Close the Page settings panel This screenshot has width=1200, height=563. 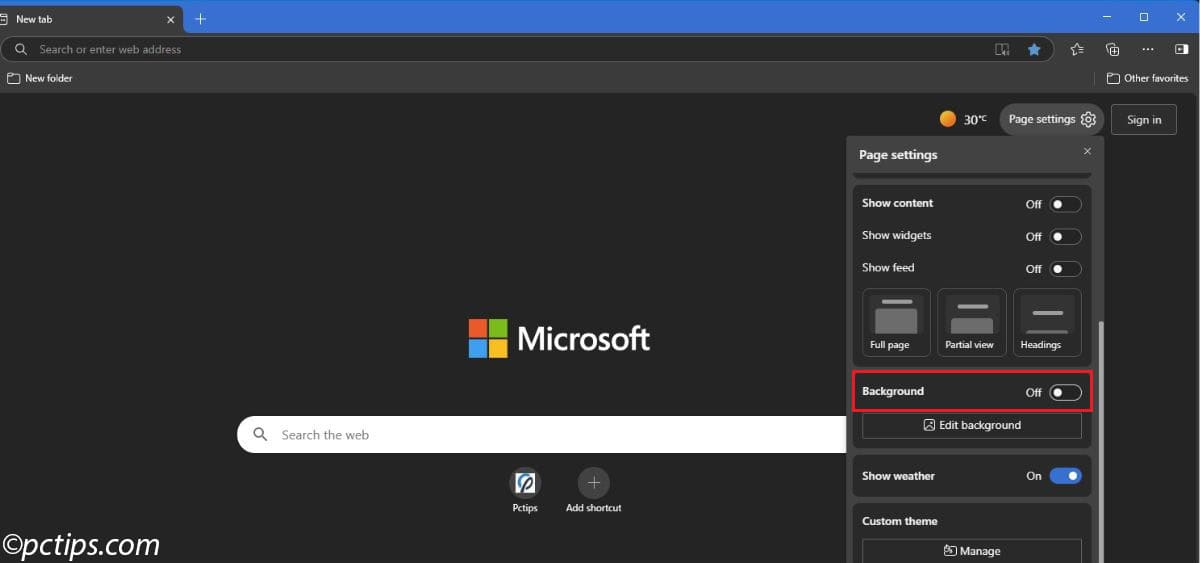[x=1087, y=151]
